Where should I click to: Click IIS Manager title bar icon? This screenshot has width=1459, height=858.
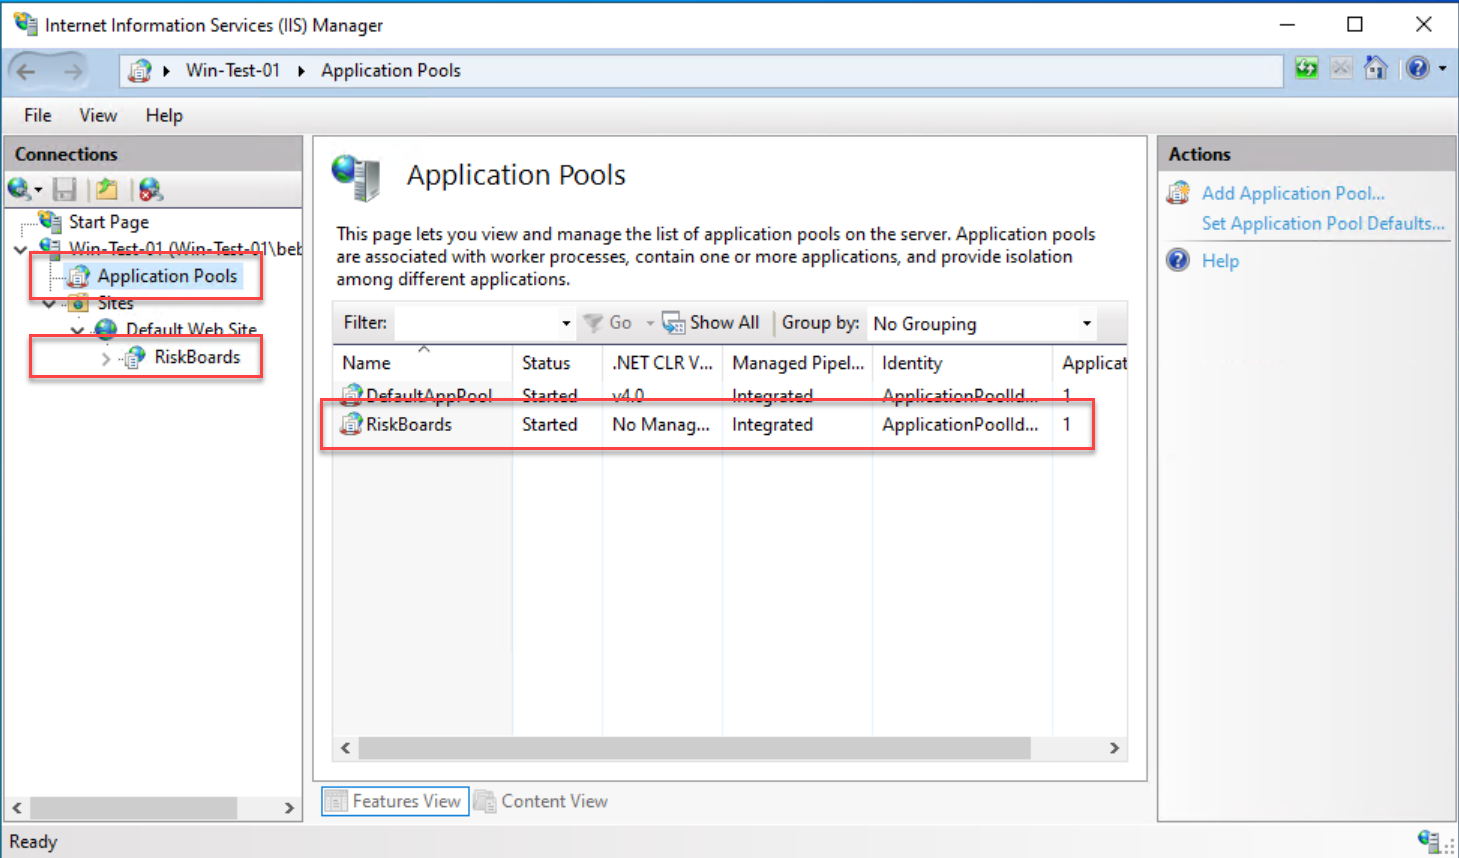point(25,24)
